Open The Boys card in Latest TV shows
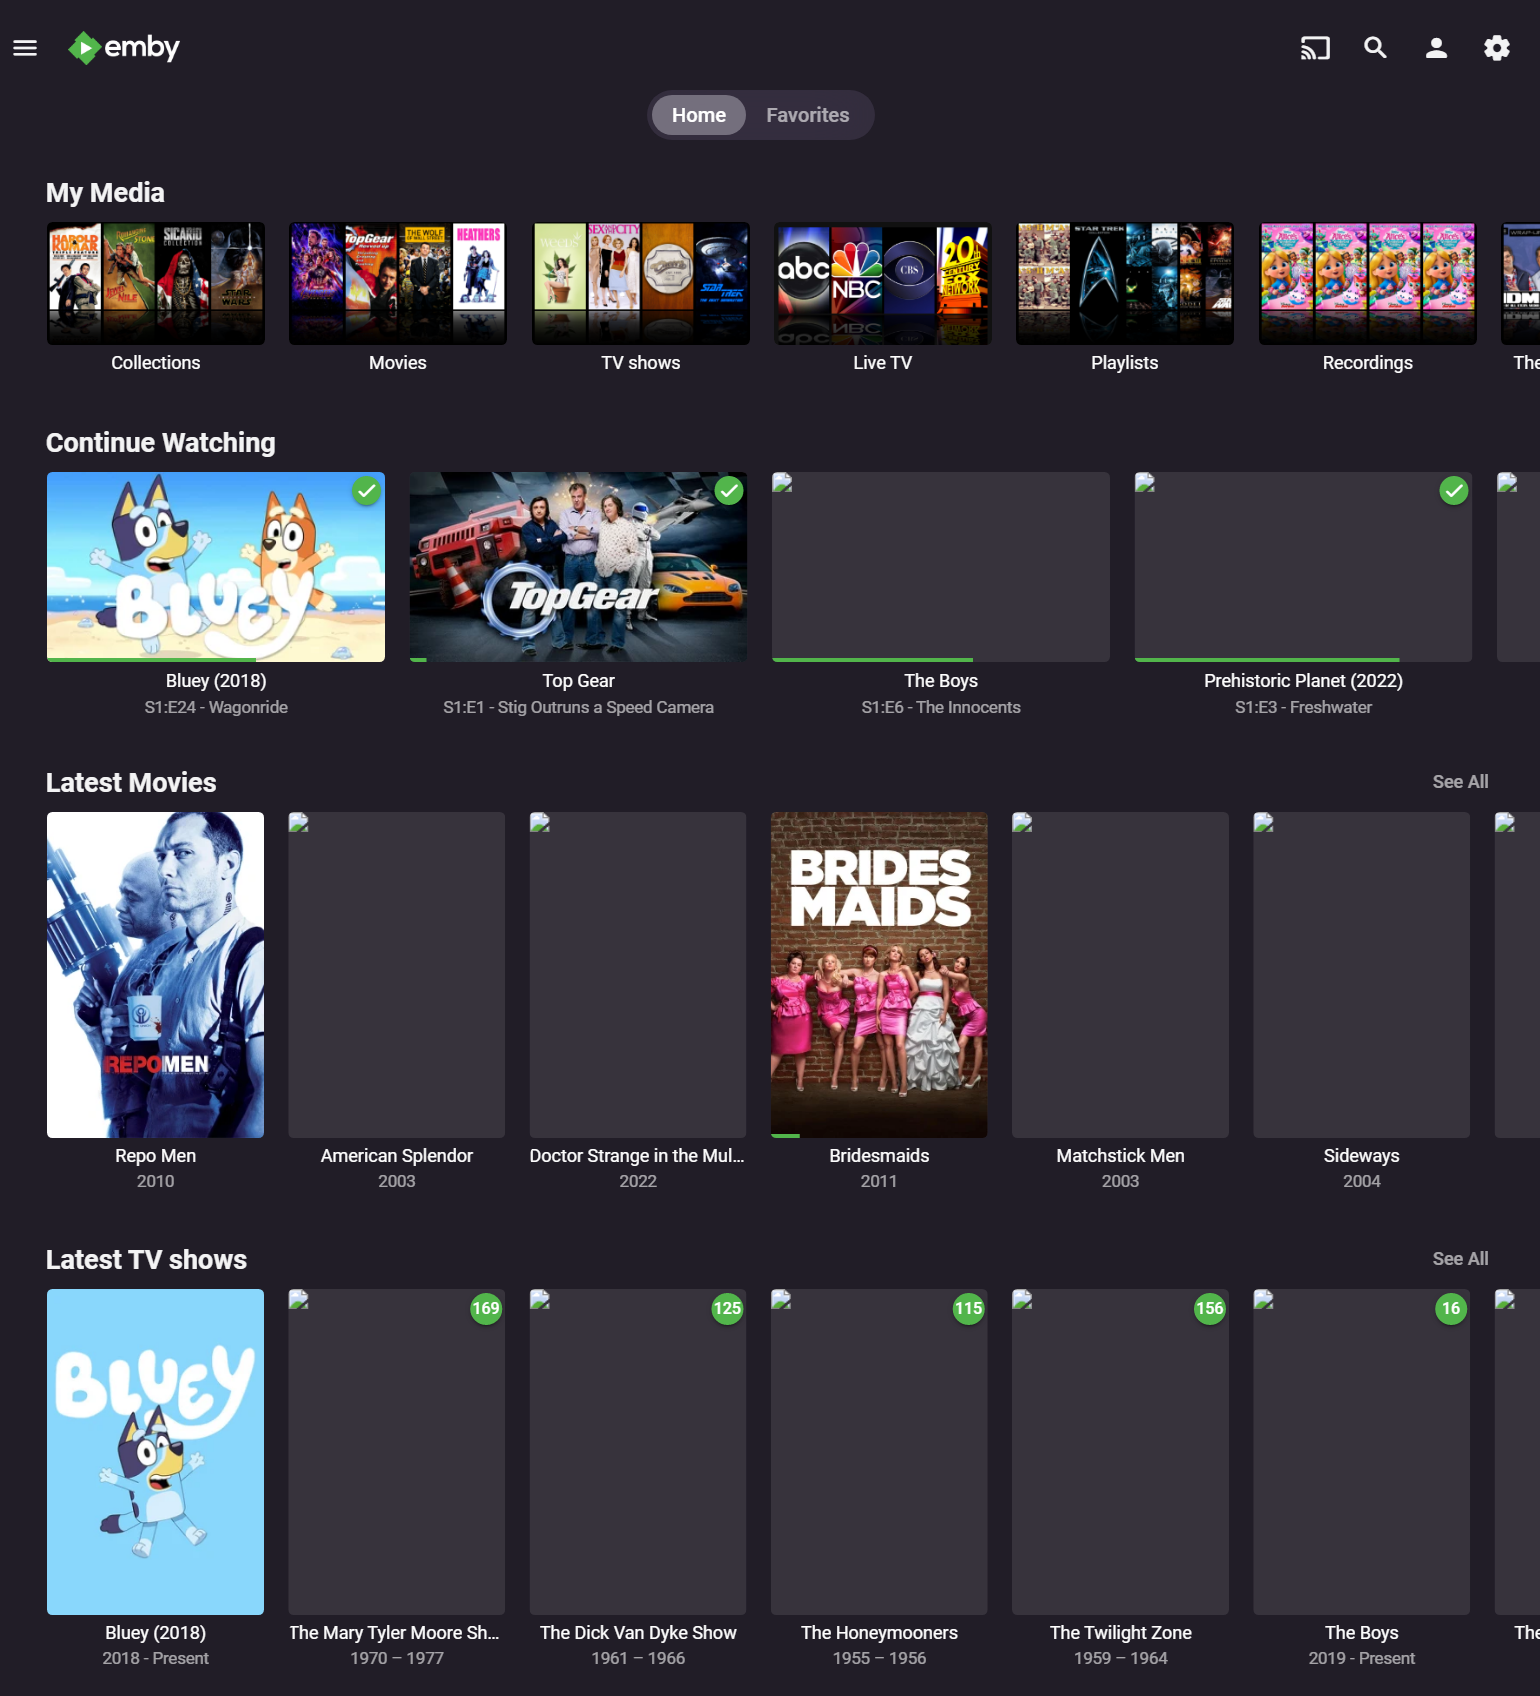This screenshot has height=1696, width=1540. tap(1362, 1452)
